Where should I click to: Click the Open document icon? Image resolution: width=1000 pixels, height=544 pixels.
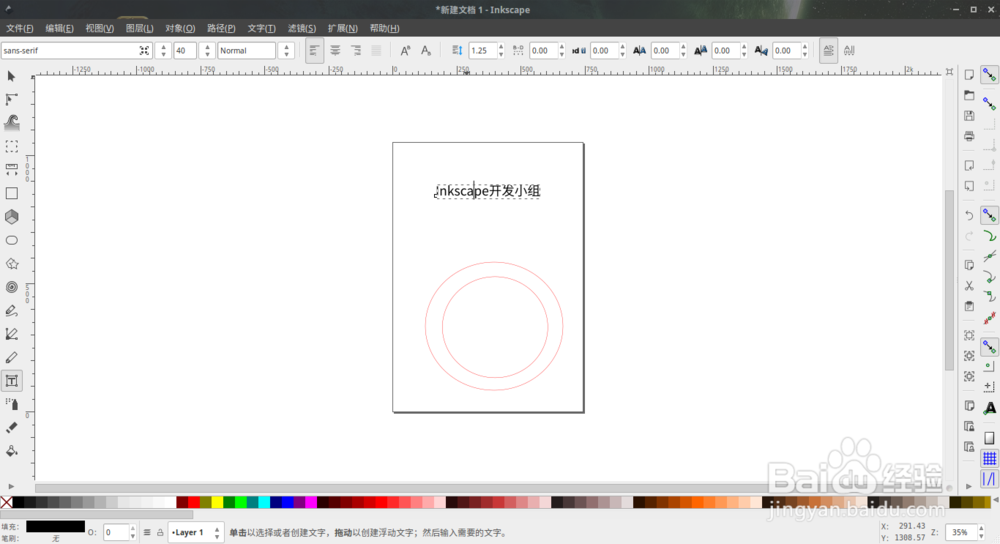[969, 96]
